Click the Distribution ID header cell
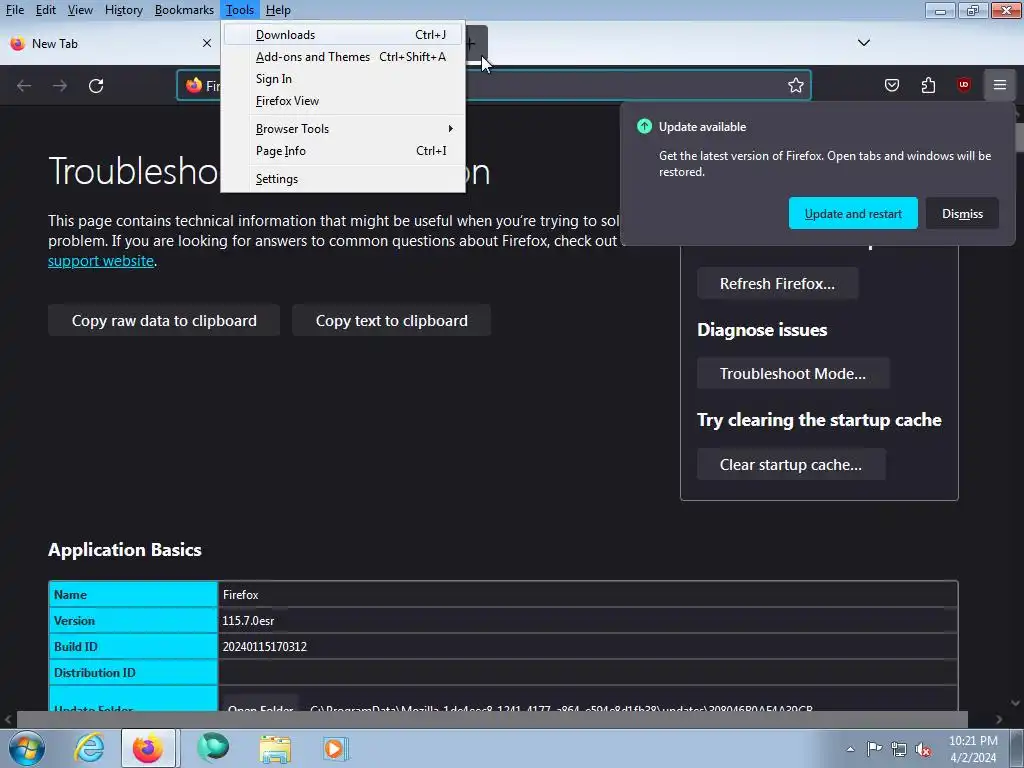1024x768 pixels. (133, 673)
